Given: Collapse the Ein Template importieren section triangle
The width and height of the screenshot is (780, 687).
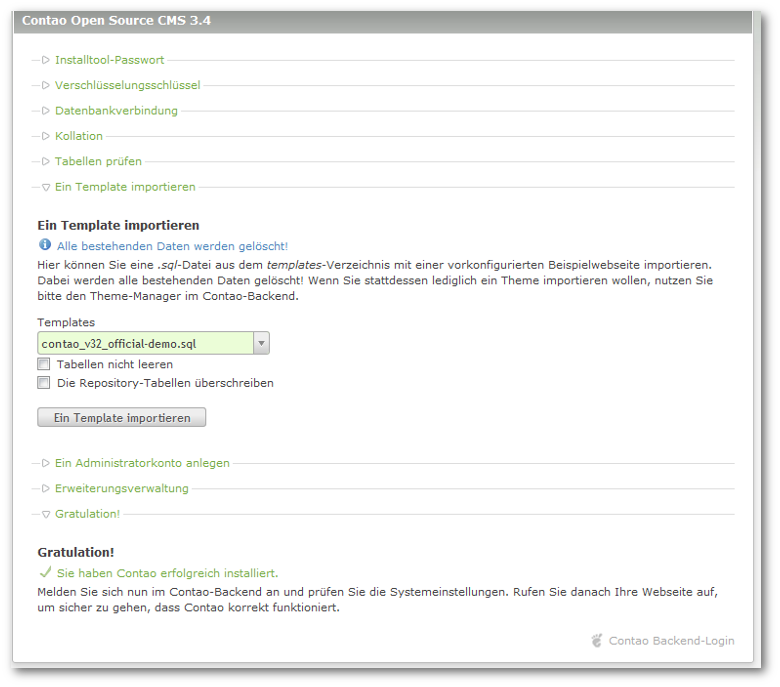Looking at the screenshot, I should pos(46,188).
